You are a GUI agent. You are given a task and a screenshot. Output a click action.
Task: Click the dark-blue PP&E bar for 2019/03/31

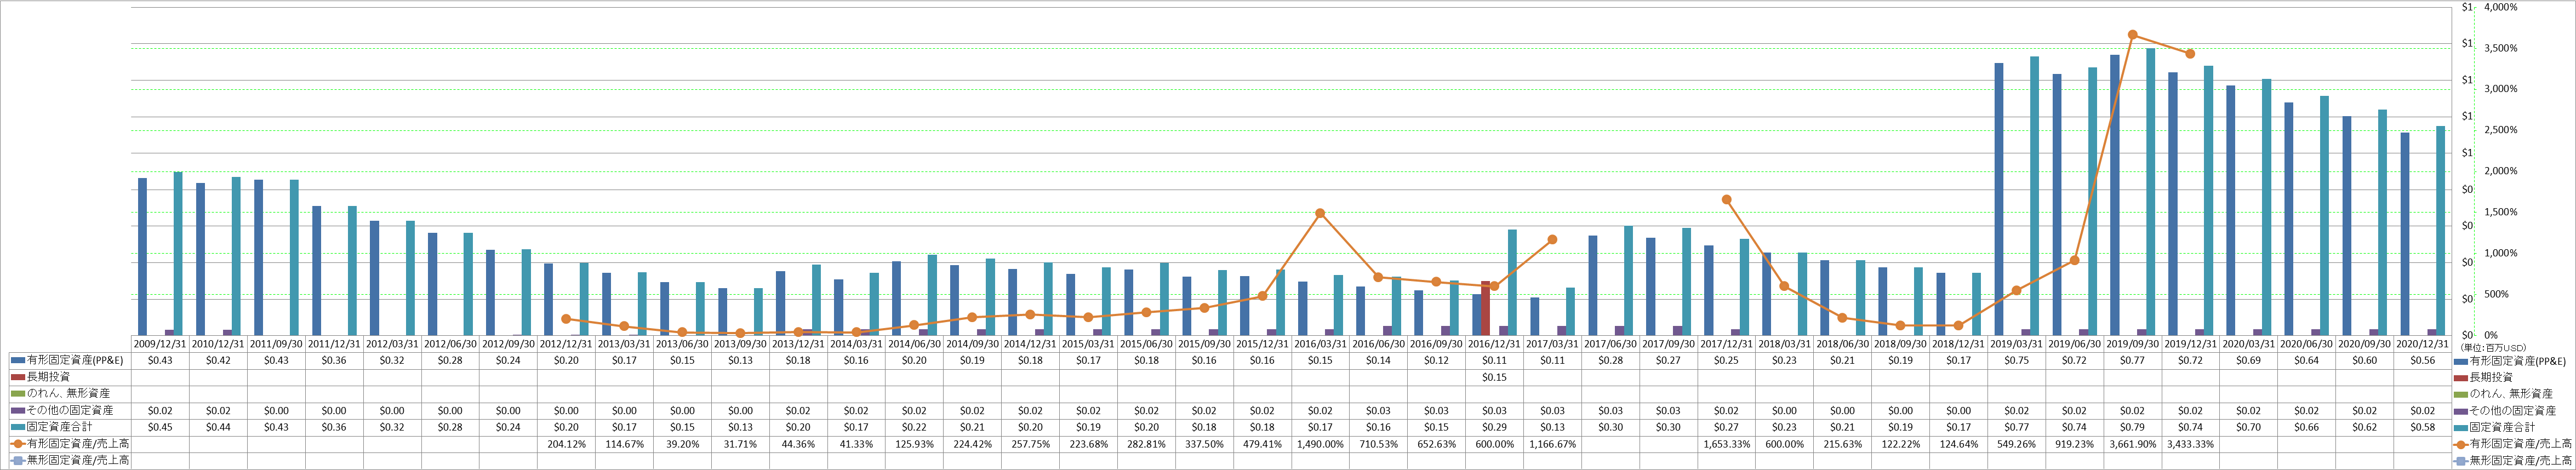click(x=1999, y=199)
